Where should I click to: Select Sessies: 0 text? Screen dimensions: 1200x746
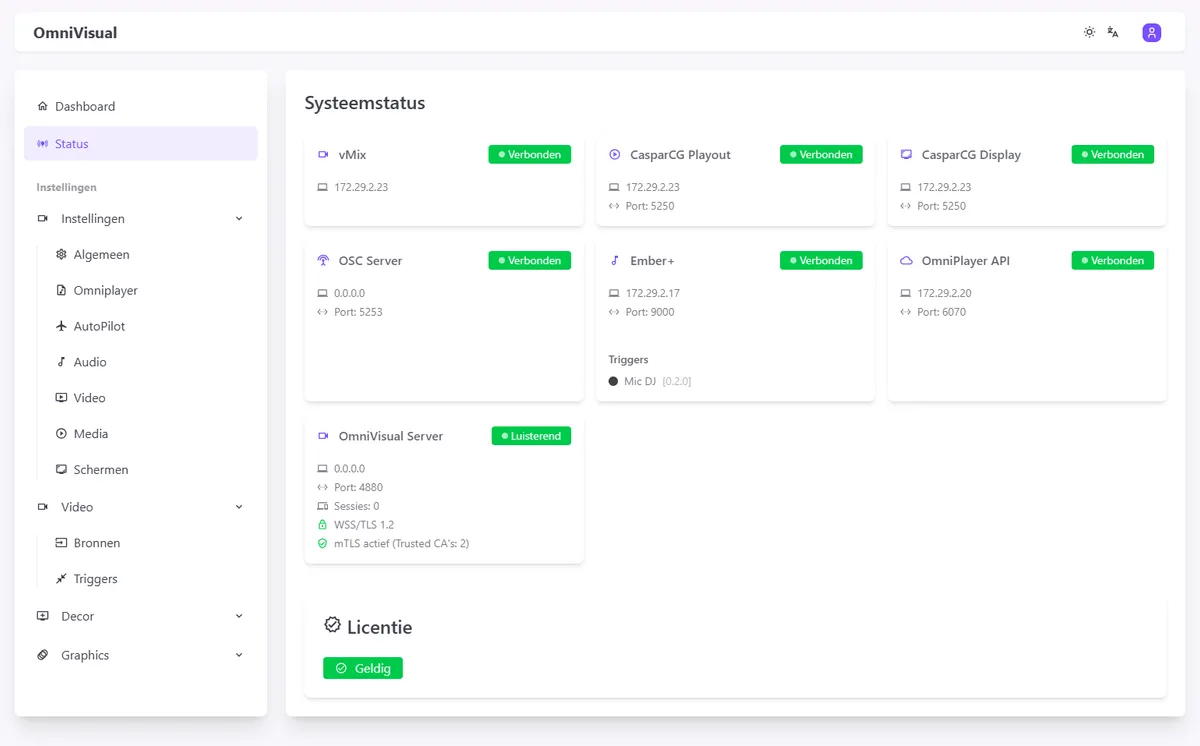tap(356, 507)
